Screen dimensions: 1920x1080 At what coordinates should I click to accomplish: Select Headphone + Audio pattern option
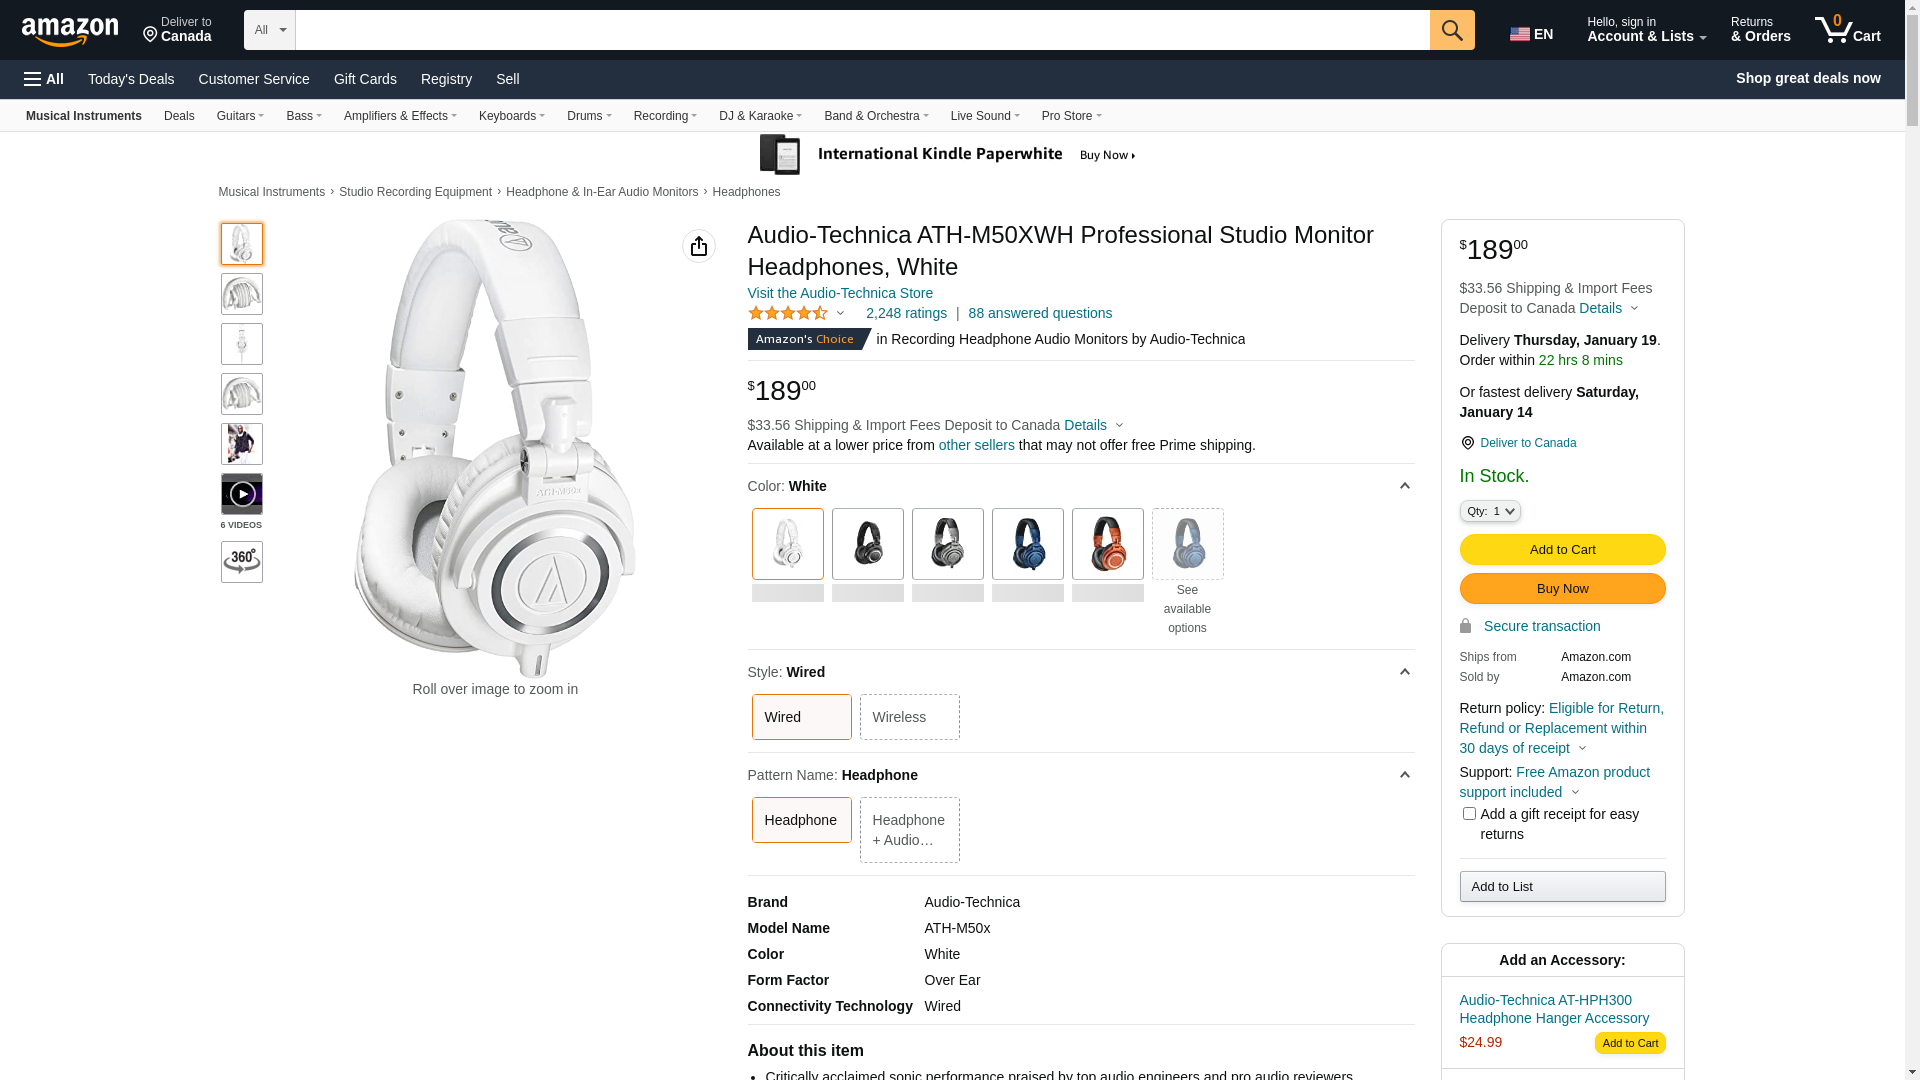click(909, 830)
